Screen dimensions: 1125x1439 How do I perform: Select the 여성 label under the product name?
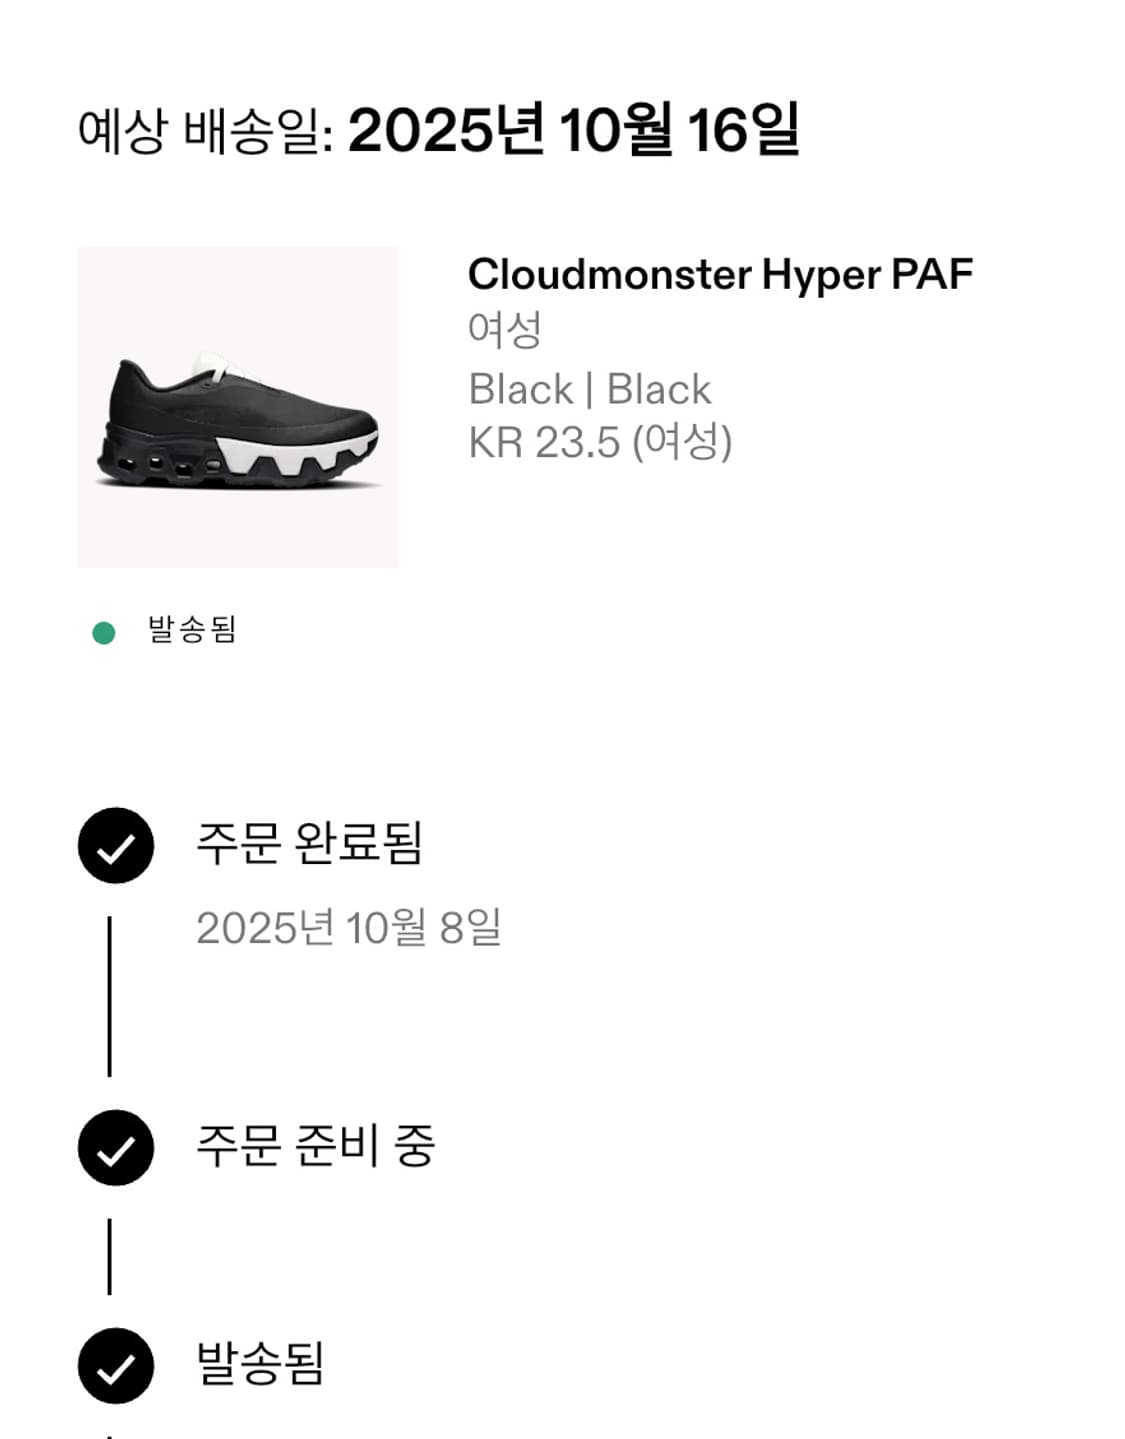[x=504, y=330]
